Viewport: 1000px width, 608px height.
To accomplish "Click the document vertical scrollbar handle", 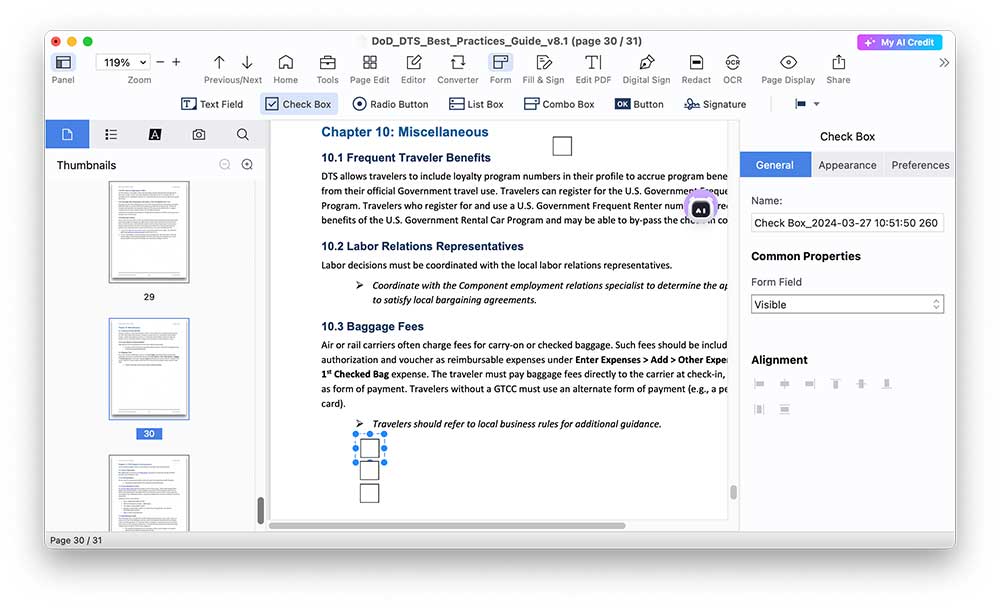I will coord(733,492).
